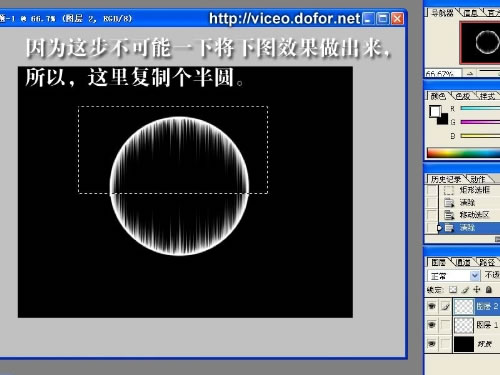Close the document window
Viewport: 500px width, 375px height.
(397, 18)
